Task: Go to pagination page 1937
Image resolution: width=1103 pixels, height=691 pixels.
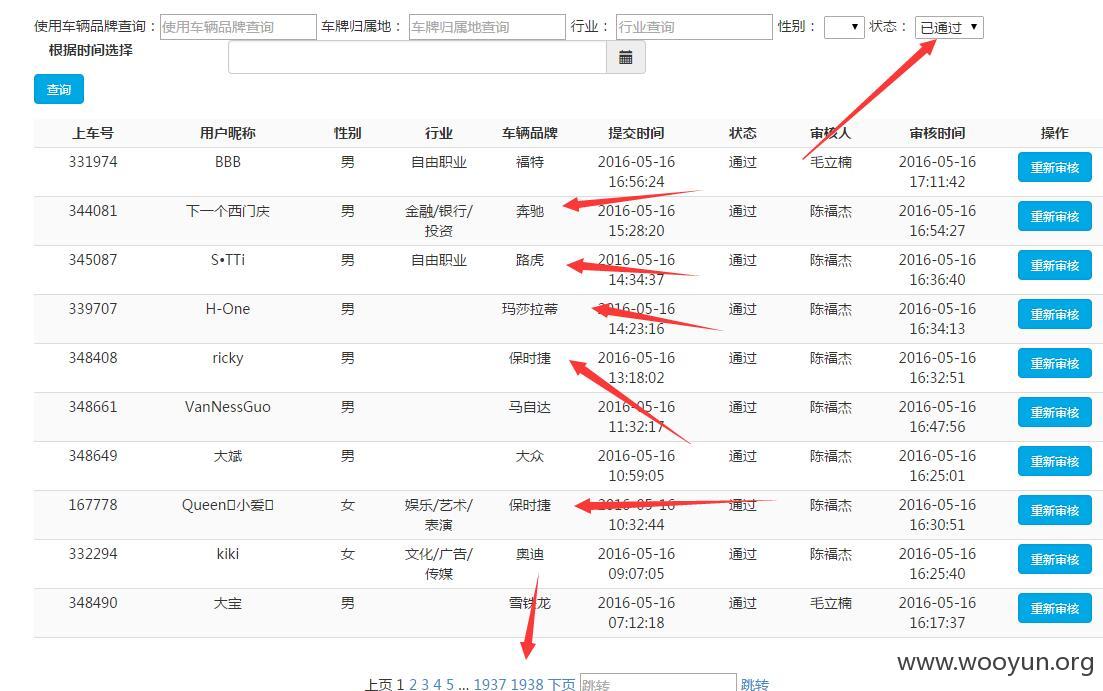Action: pyautogui.click(x=490, y=684)
